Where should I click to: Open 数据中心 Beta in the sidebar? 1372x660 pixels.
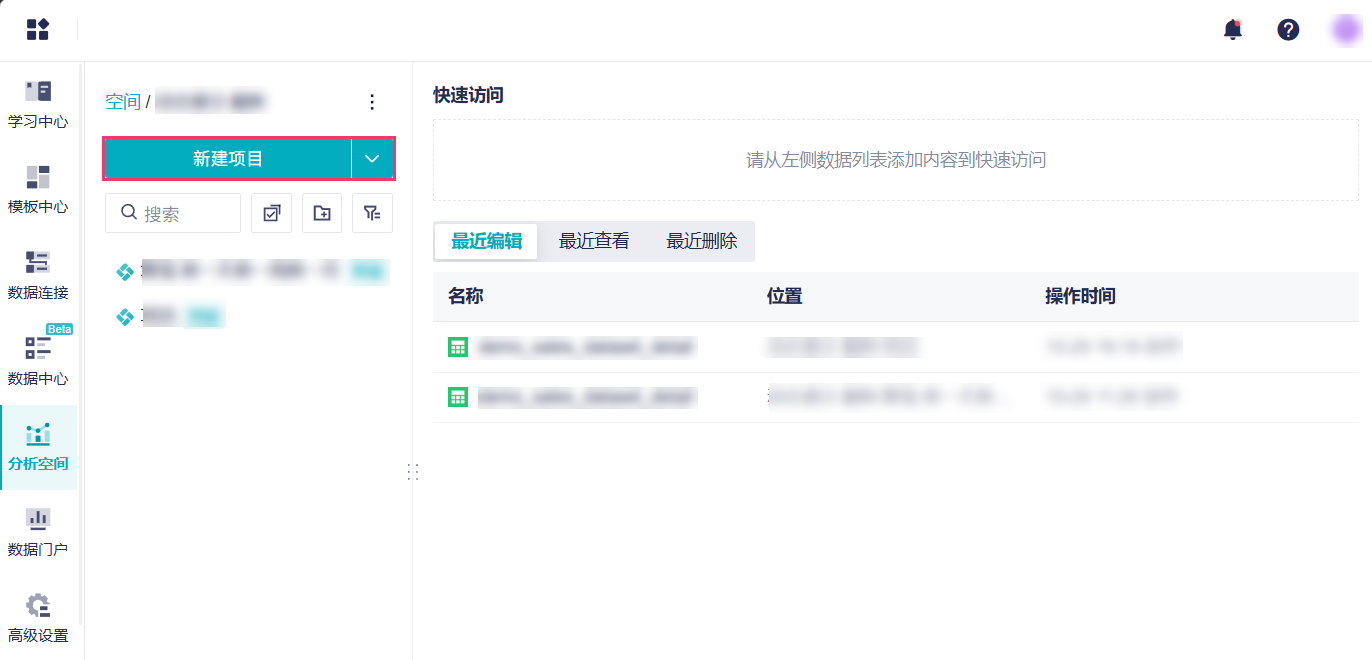(38, 361)
